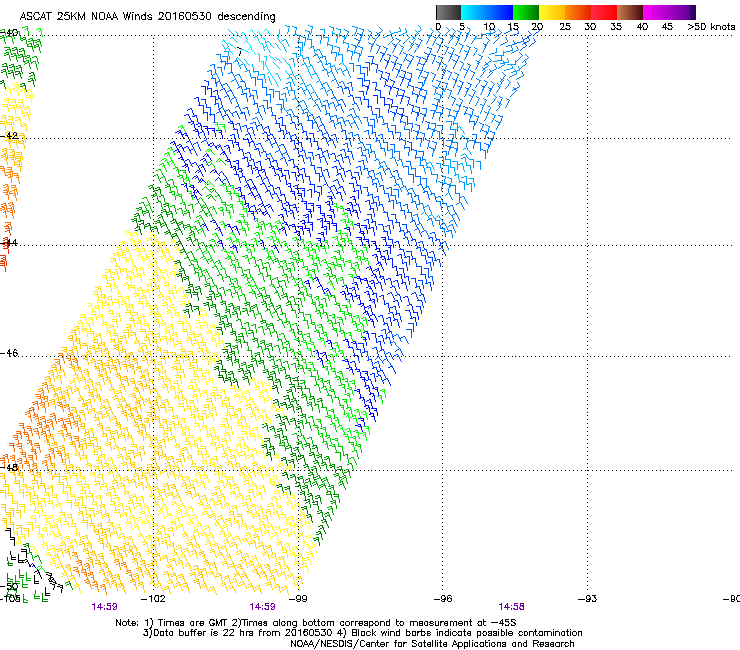Screen dimensions: 740x650
Task: Click the '-48' latitude axis label
Action: click(9, 467)
